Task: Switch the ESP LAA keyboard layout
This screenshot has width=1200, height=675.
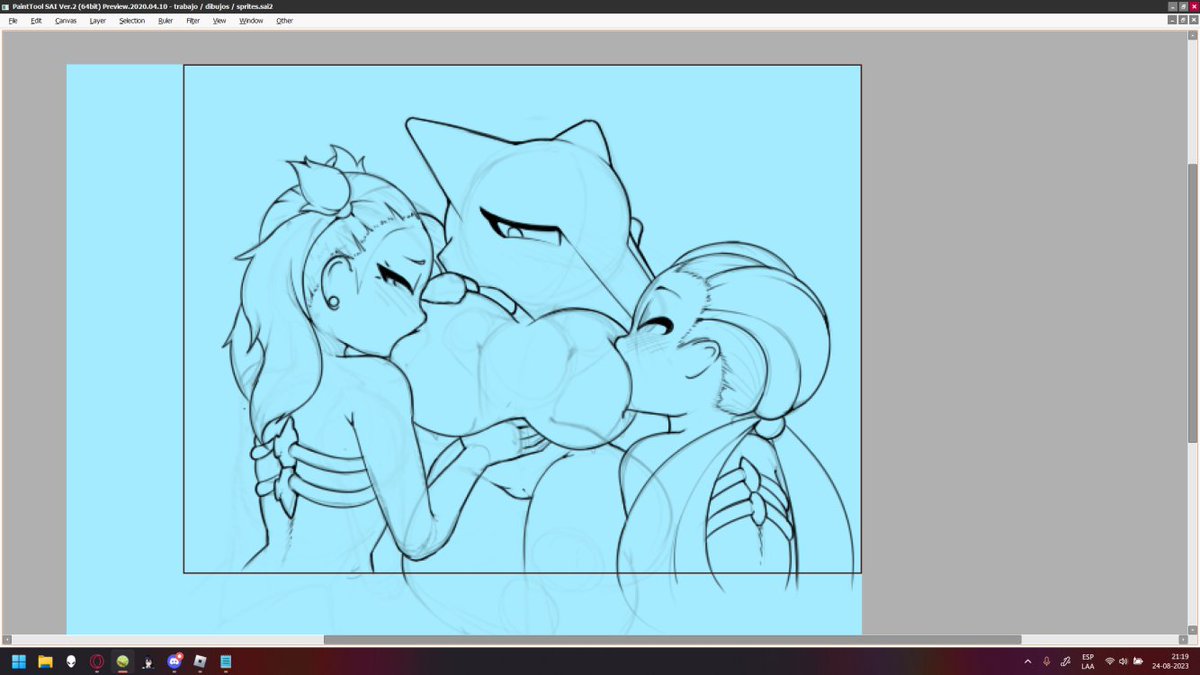Action: (1087, 661)
